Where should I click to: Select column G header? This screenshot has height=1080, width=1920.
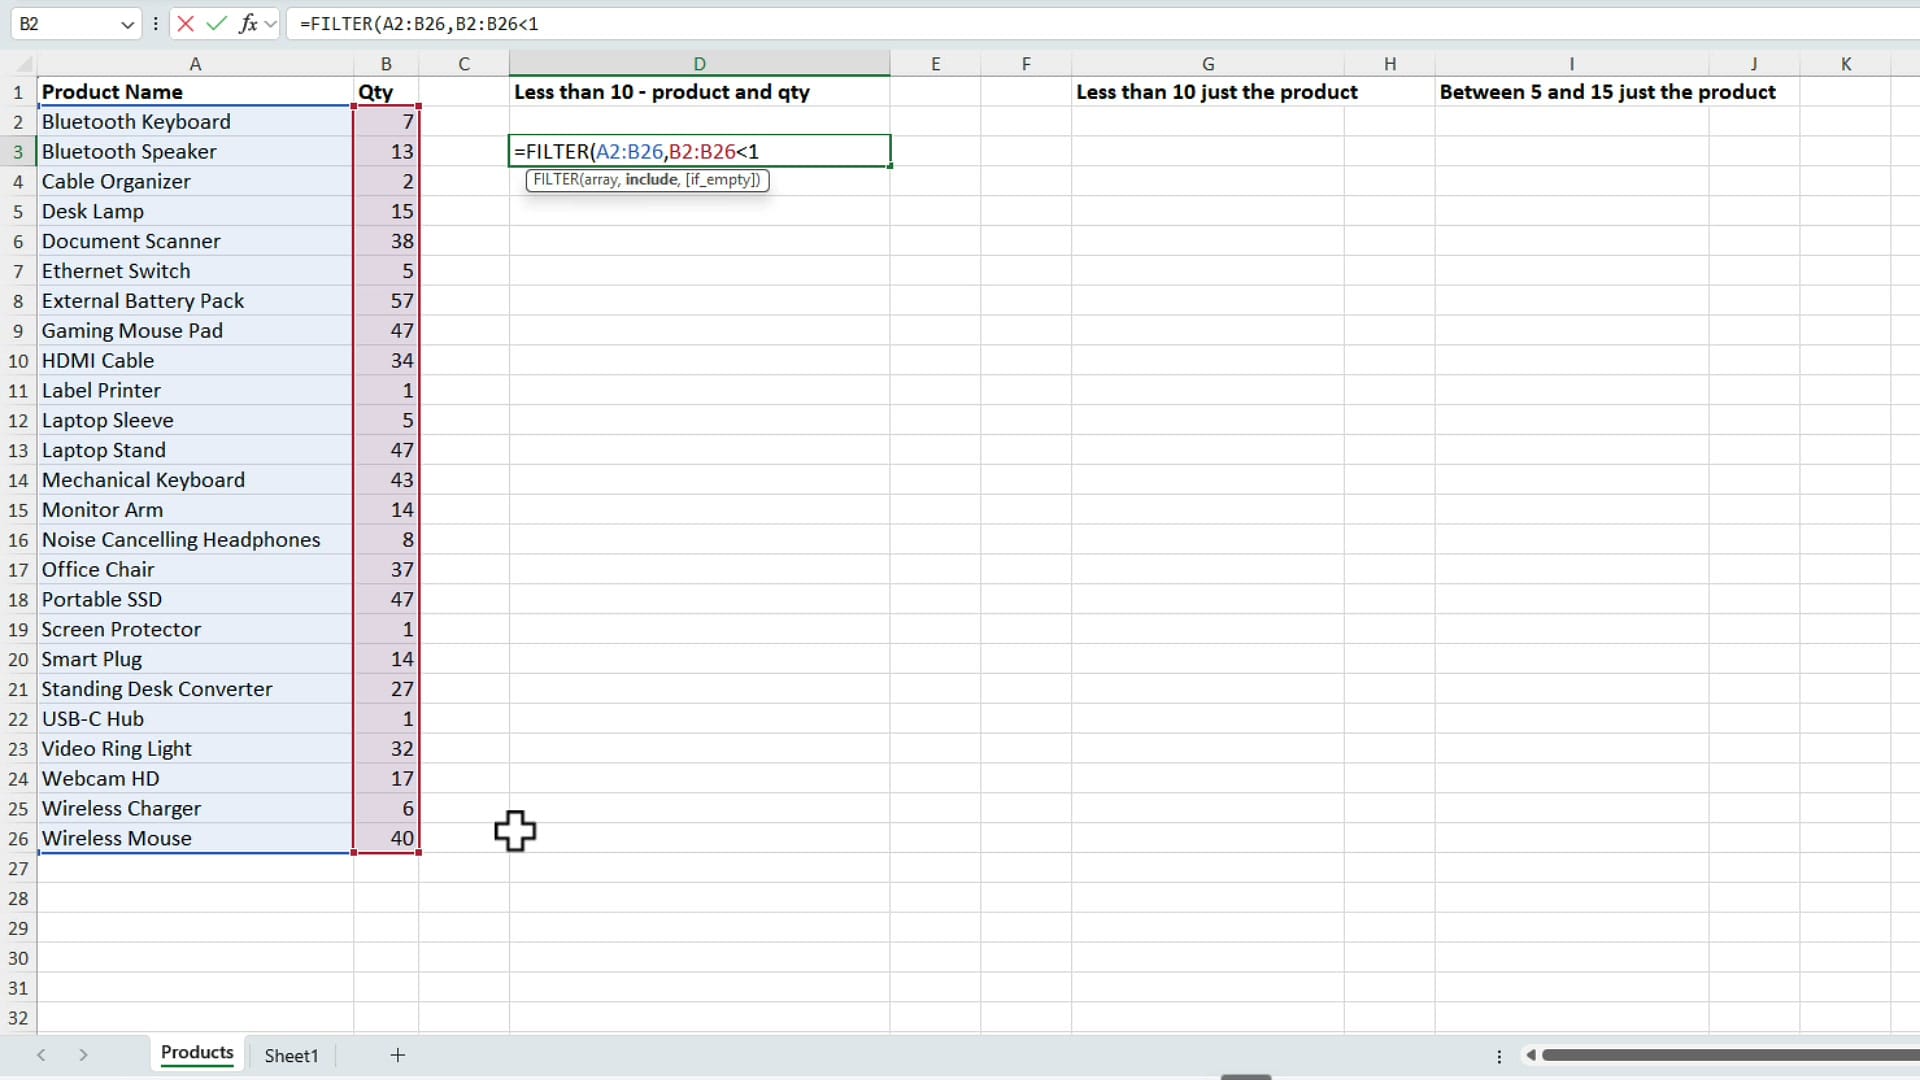1208,64
